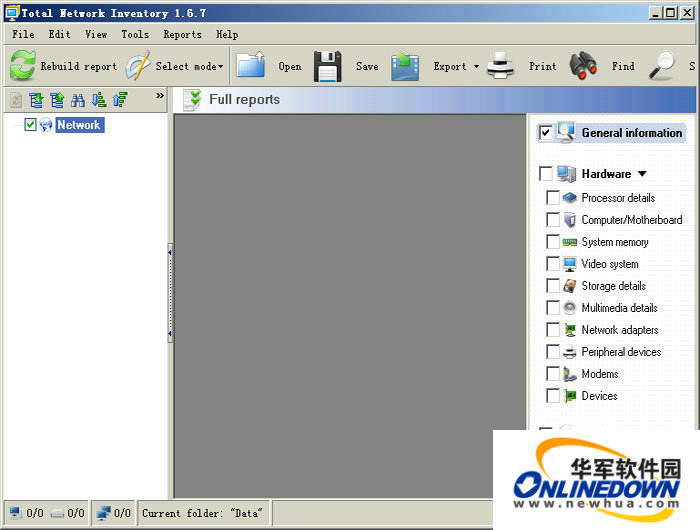The height and width of the screenshot is (530, 700).
Task: Click the network 0/0 icon in status bar
Action: tap(104, 513)
